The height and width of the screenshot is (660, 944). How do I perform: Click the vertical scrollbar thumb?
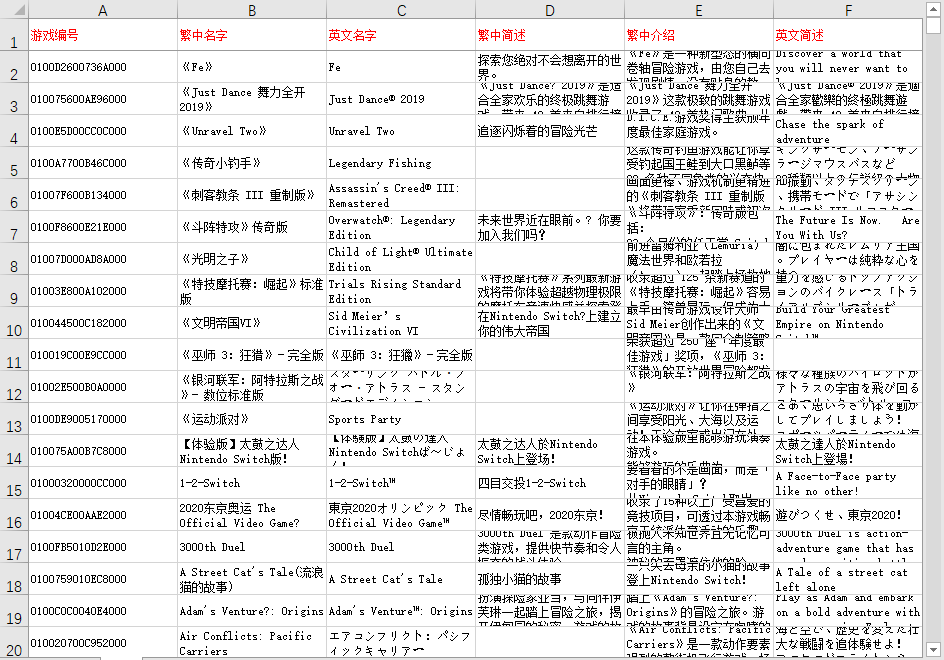tap(933, 25)
